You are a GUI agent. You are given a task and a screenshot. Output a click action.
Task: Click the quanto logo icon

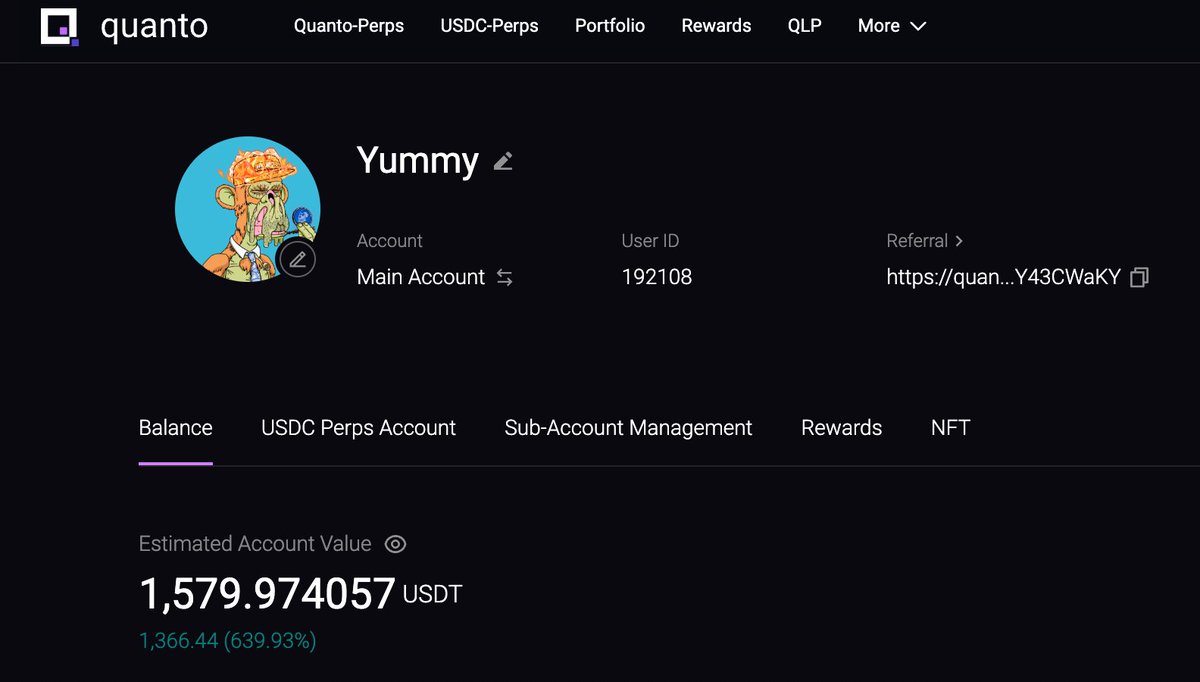(x=59, y=27)
